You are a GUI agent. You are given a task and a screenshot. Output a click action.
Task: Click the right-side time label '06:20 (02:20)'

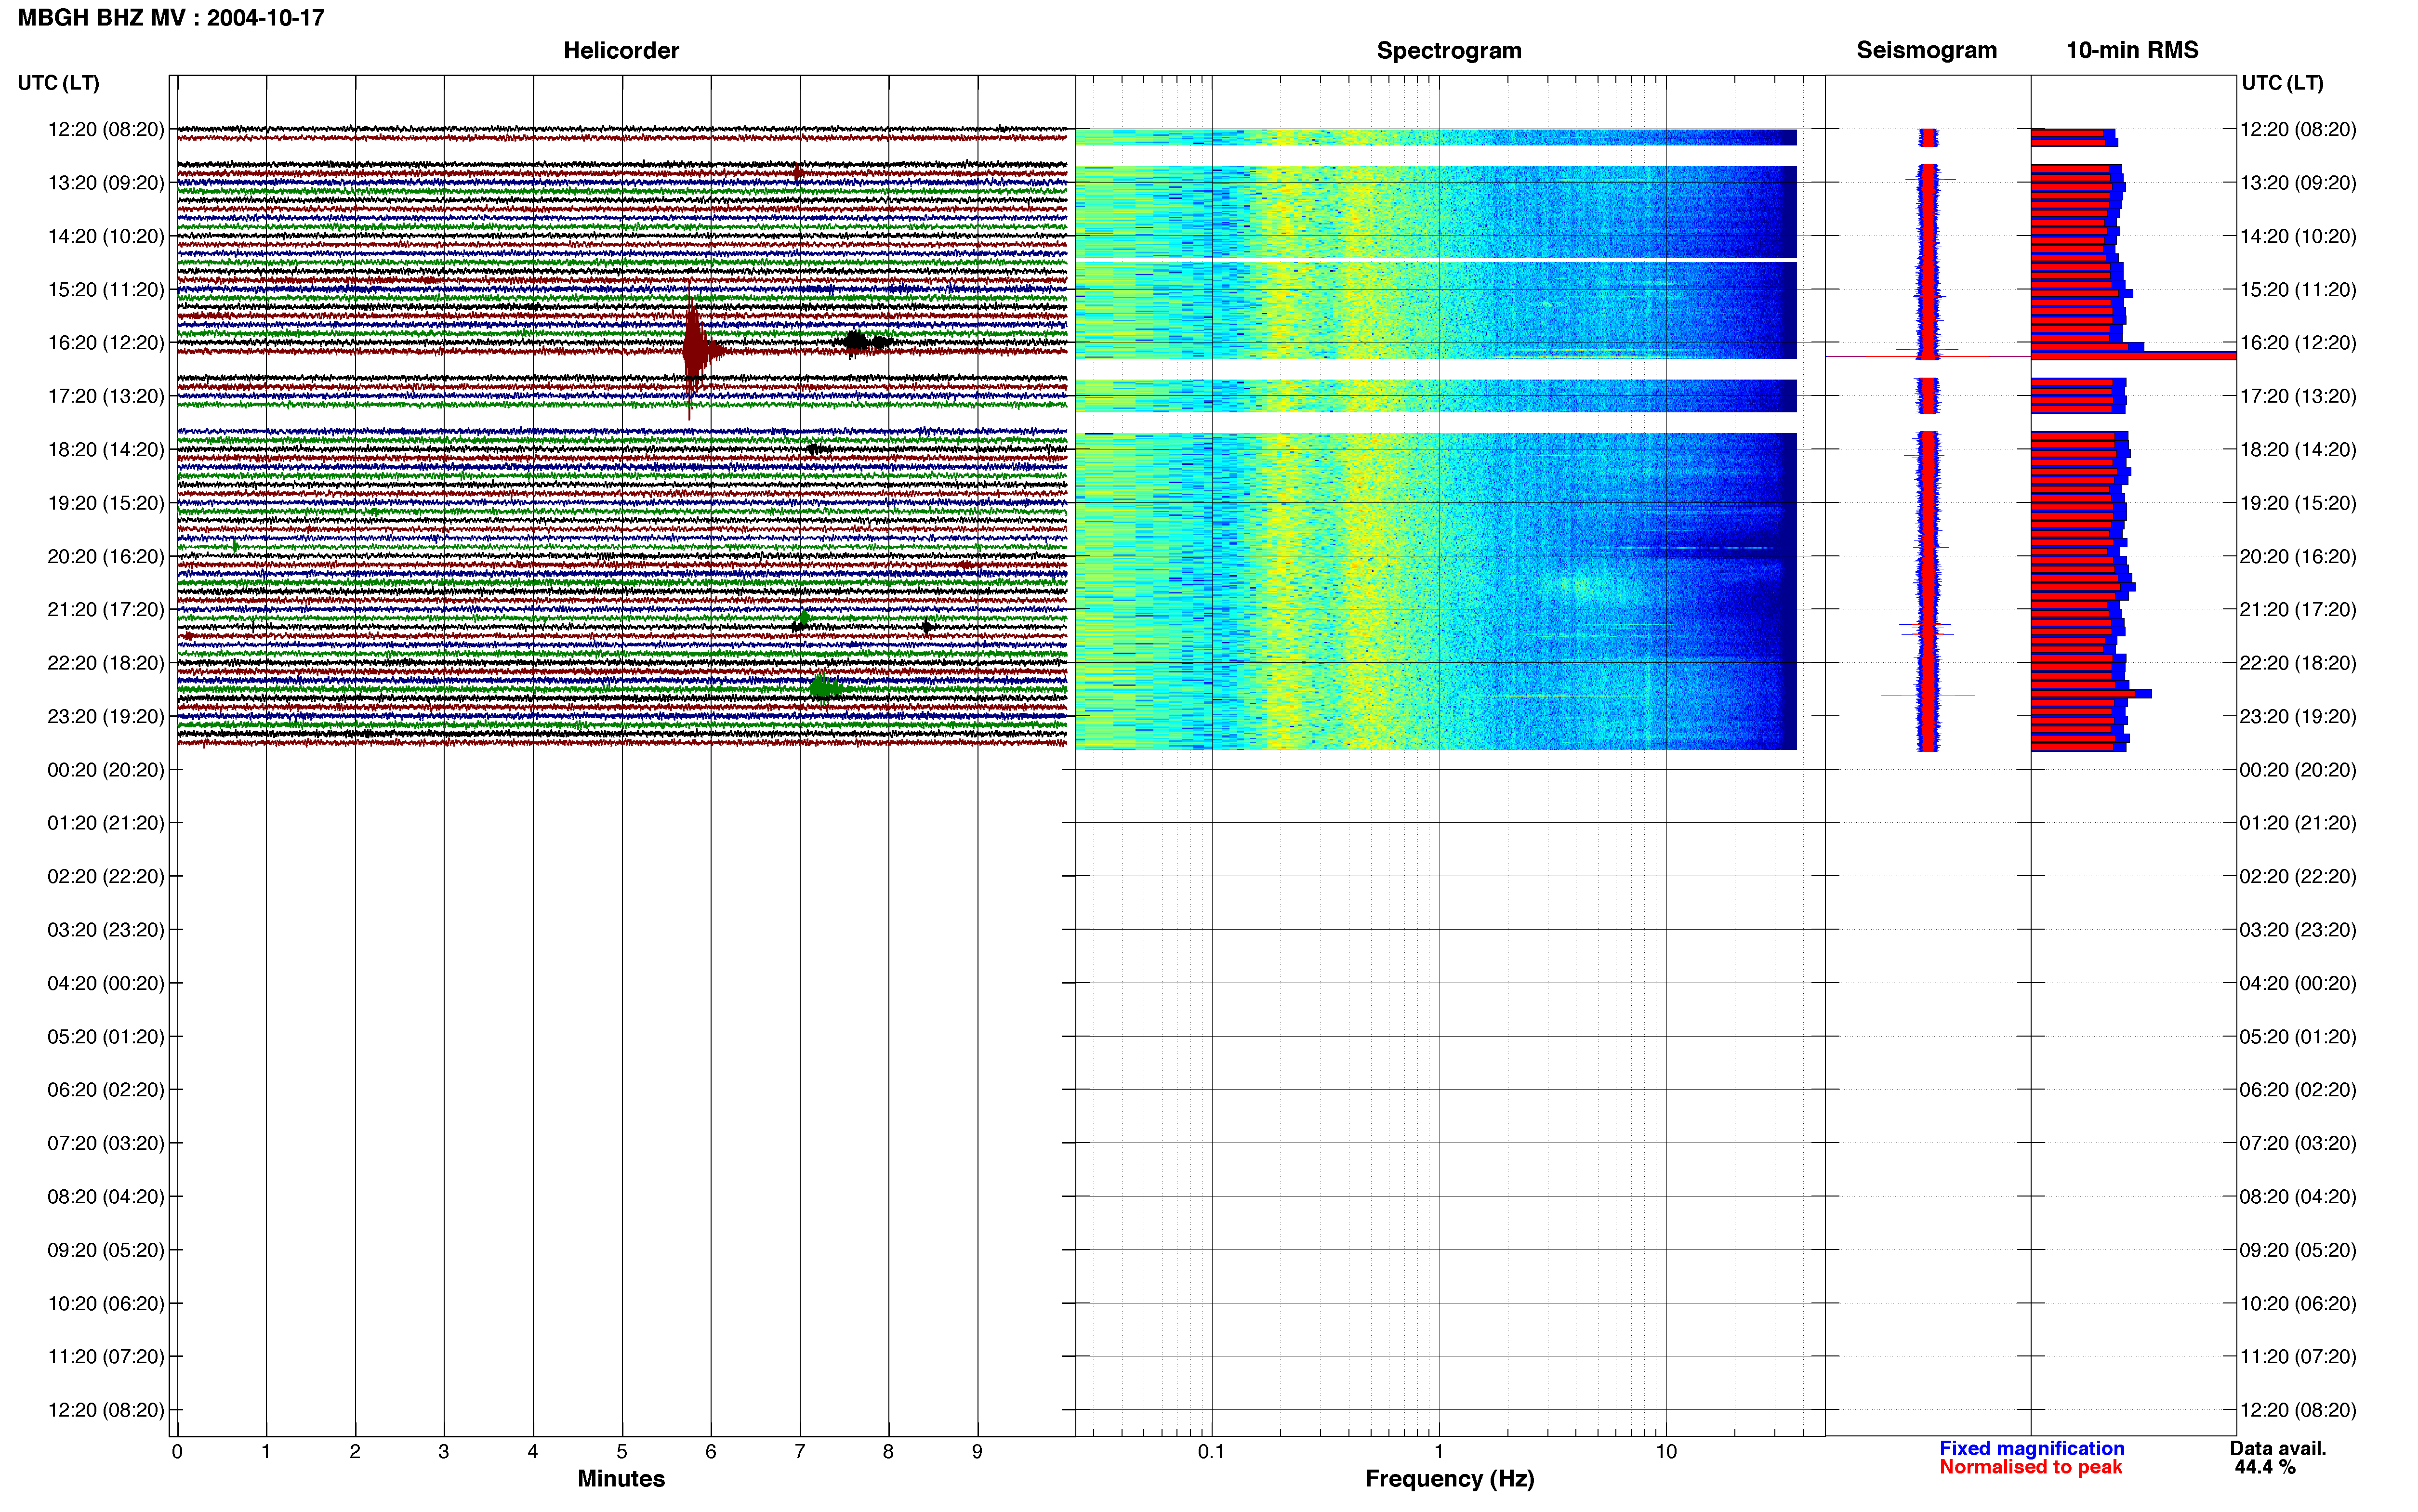pos(2298,1090)
